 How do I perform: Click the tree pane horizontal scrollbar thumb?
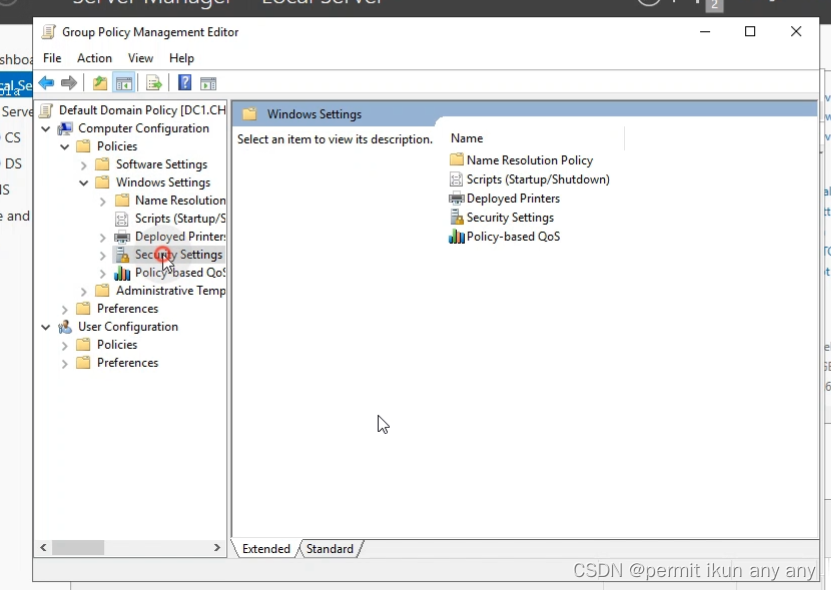78,548
